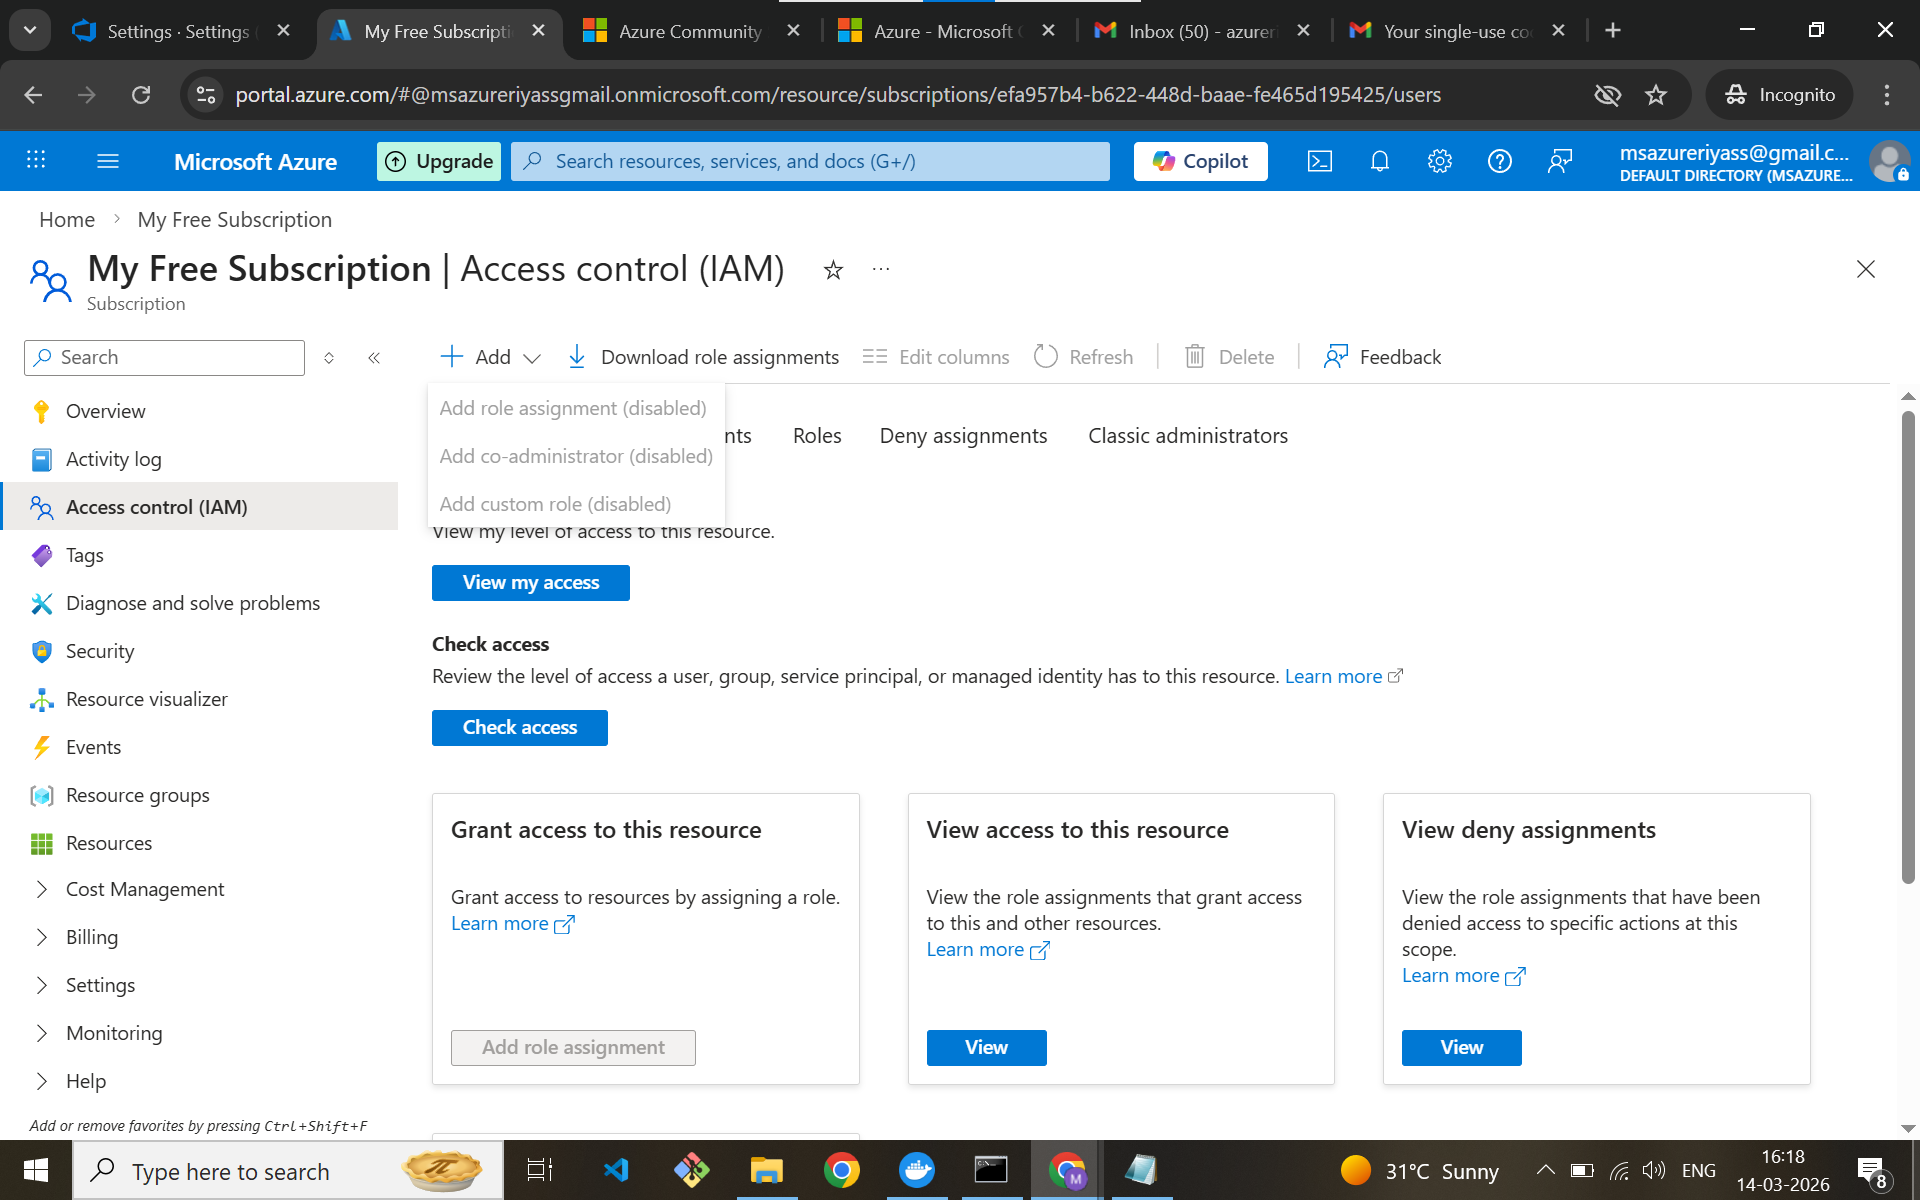Switch to the Settings browser tab
The image size is (1920, 1200).
coord(182,31)
